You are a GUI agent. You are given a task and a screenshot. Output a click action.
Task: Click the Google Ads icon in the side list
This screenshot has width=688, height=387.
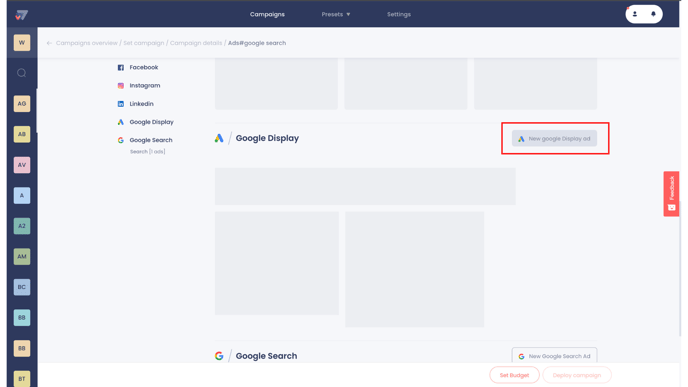point(121,122)
